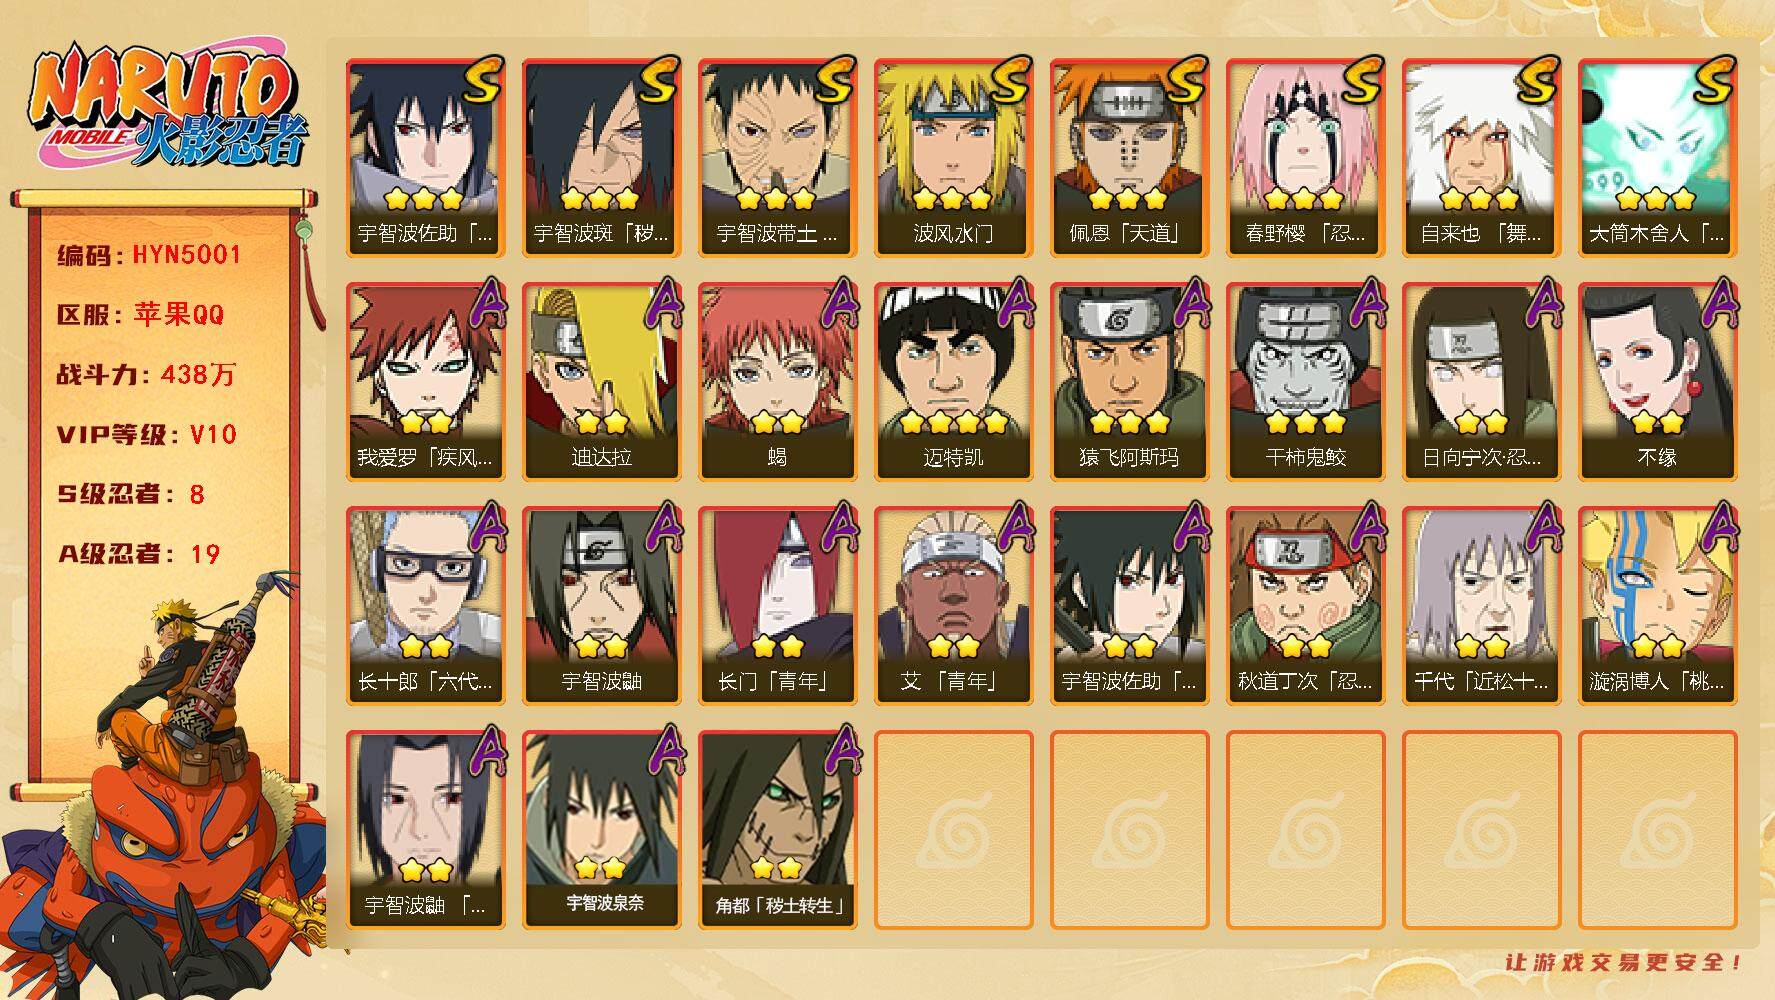Click the 长门「青年」card
1775x1000 pixels.
pos(777,606)
